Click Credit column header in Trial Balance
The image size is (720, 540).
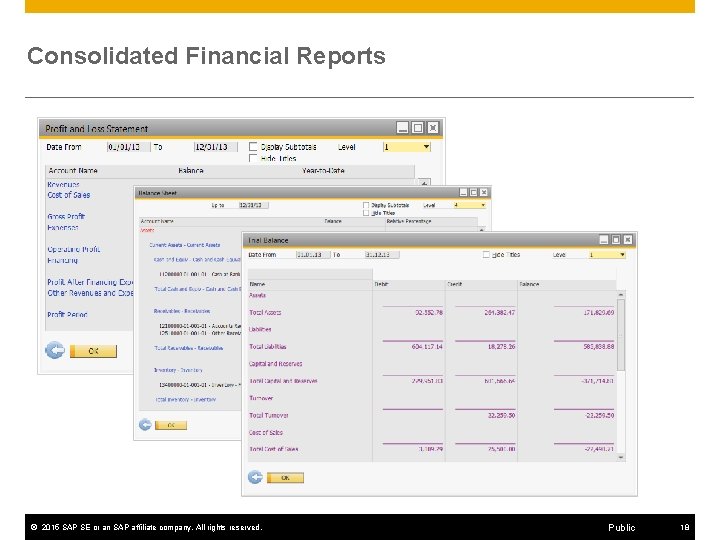481,284
